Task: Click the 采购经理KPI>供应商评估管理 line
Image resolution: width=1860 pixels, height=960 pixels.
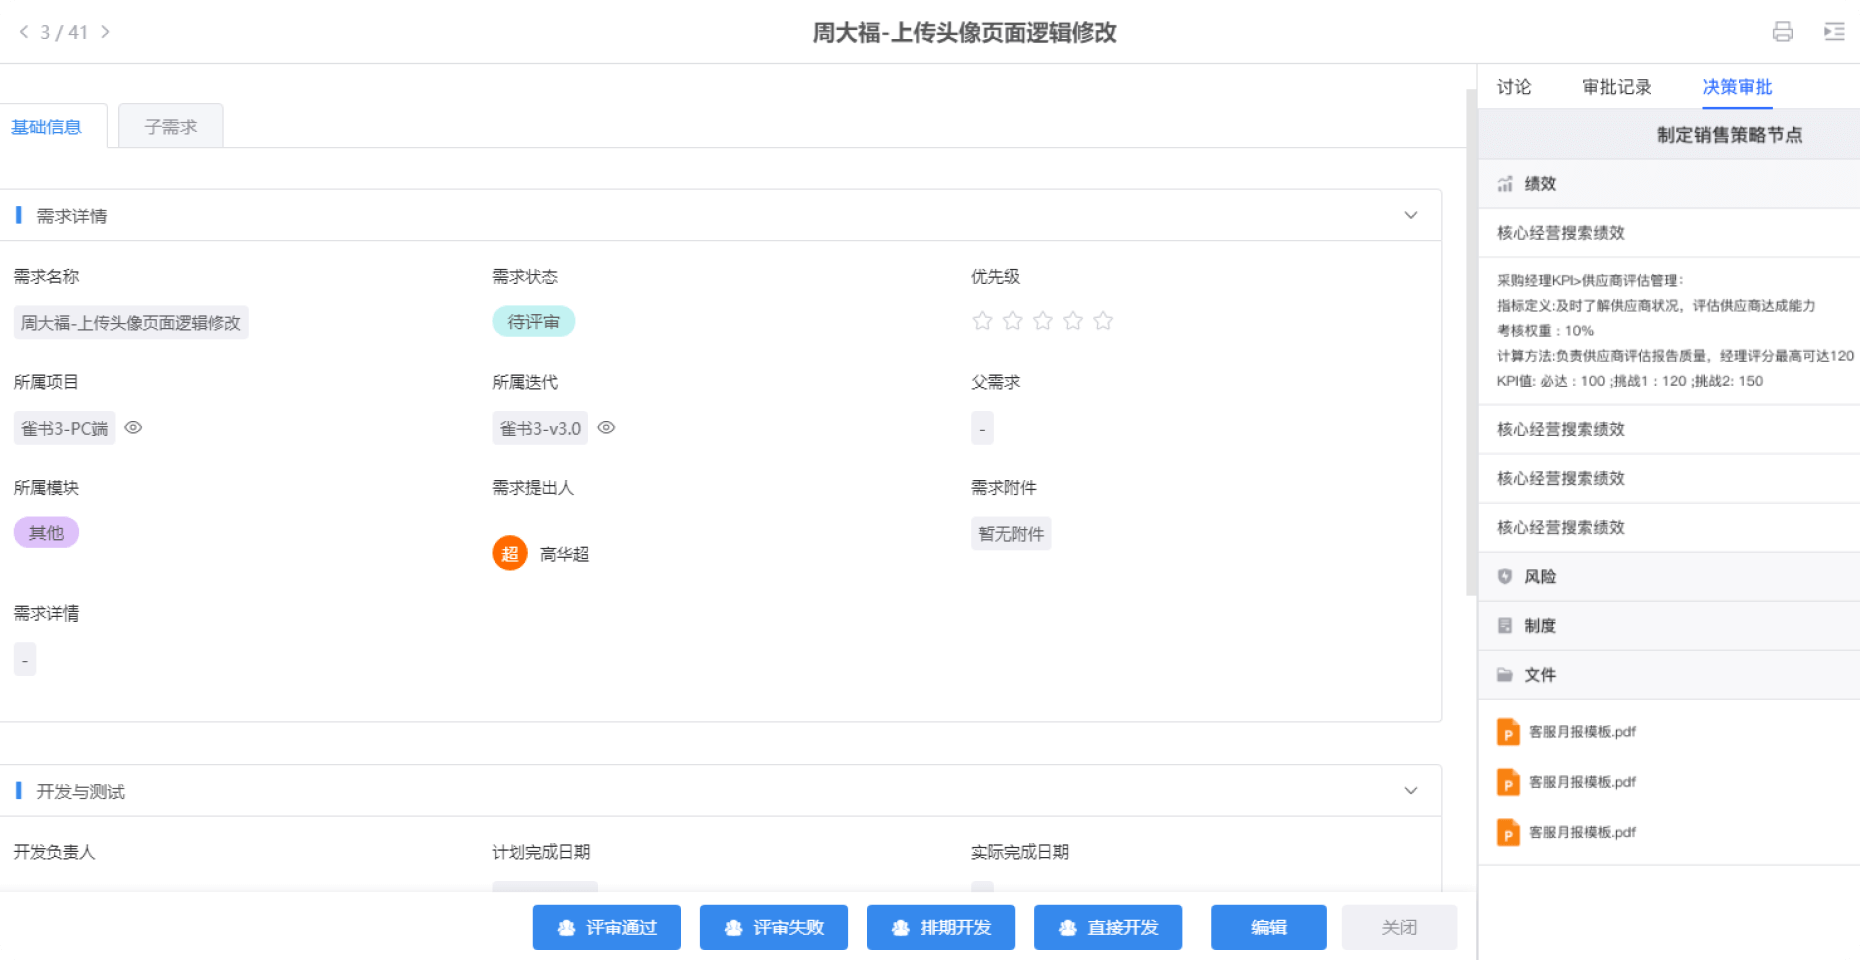Action: 1590,281
